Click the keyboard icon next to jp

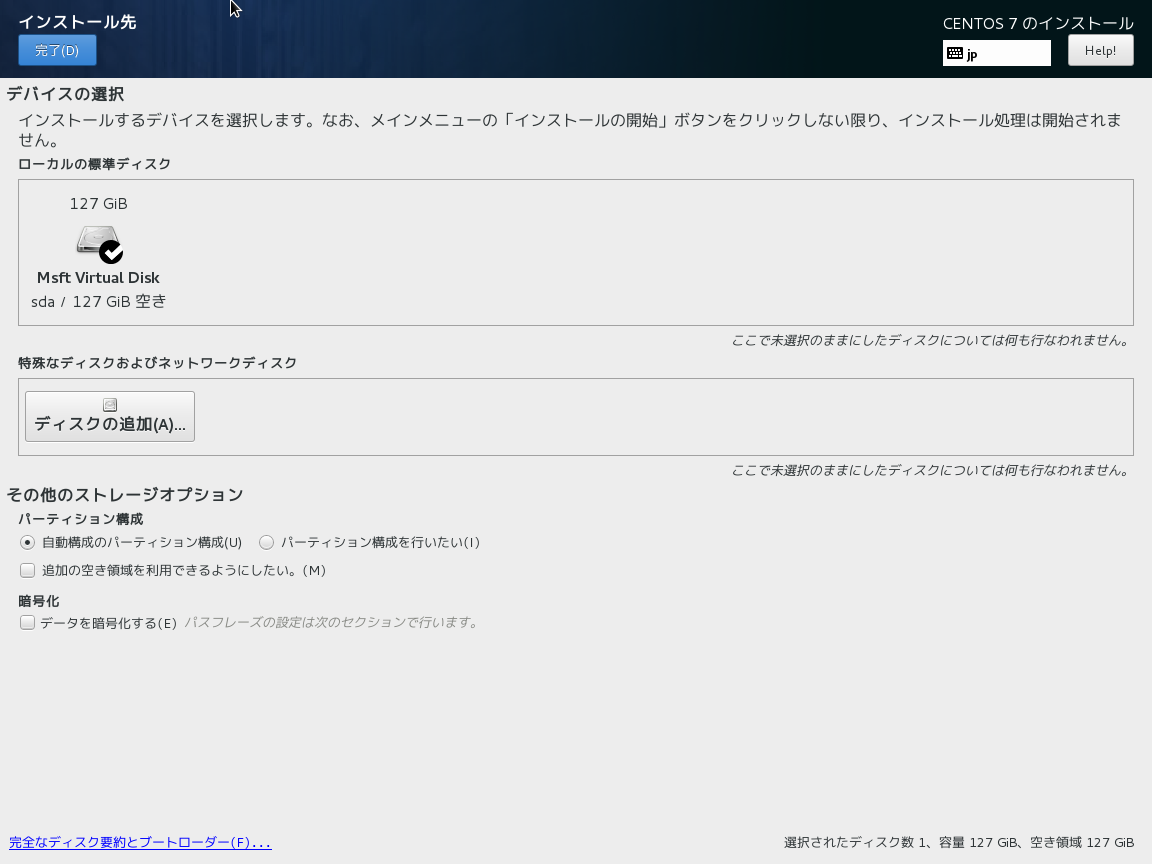point(954,54)
